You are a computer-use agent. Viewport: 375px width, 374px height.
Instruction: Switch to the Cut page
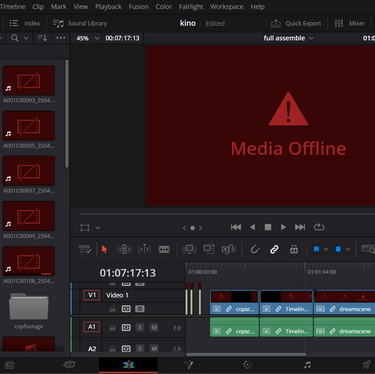pos(69,365)
